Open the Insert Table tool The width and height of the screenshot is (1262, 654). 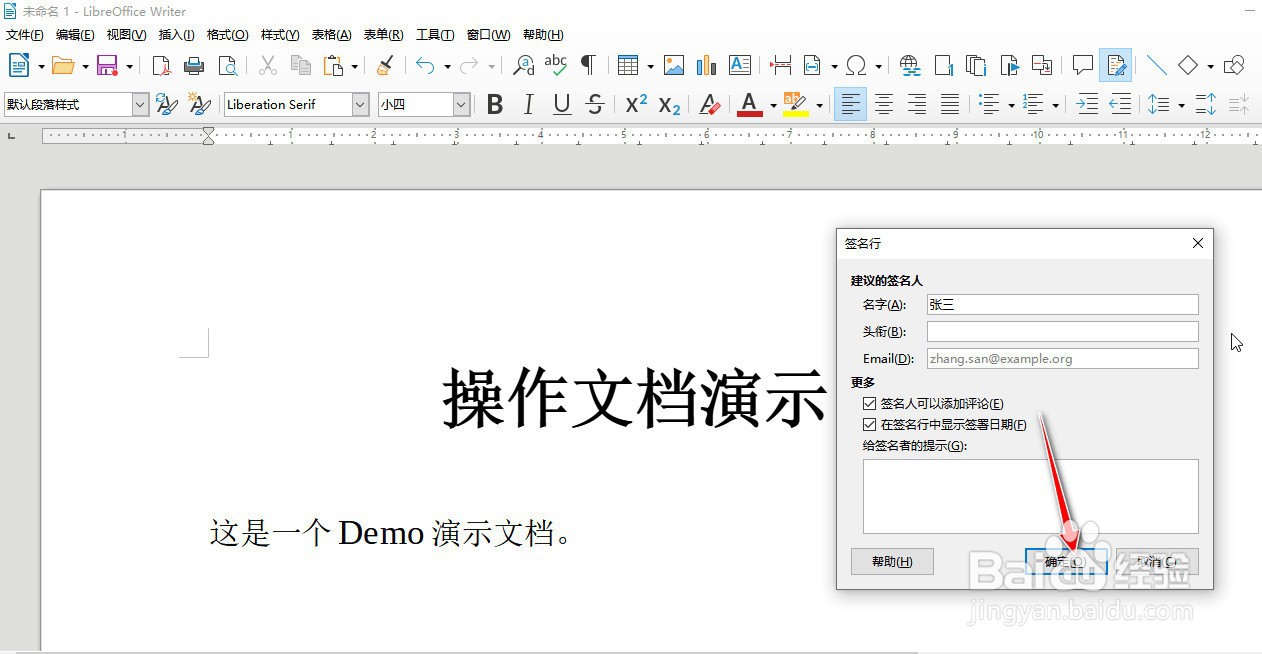tap(630, 65)
